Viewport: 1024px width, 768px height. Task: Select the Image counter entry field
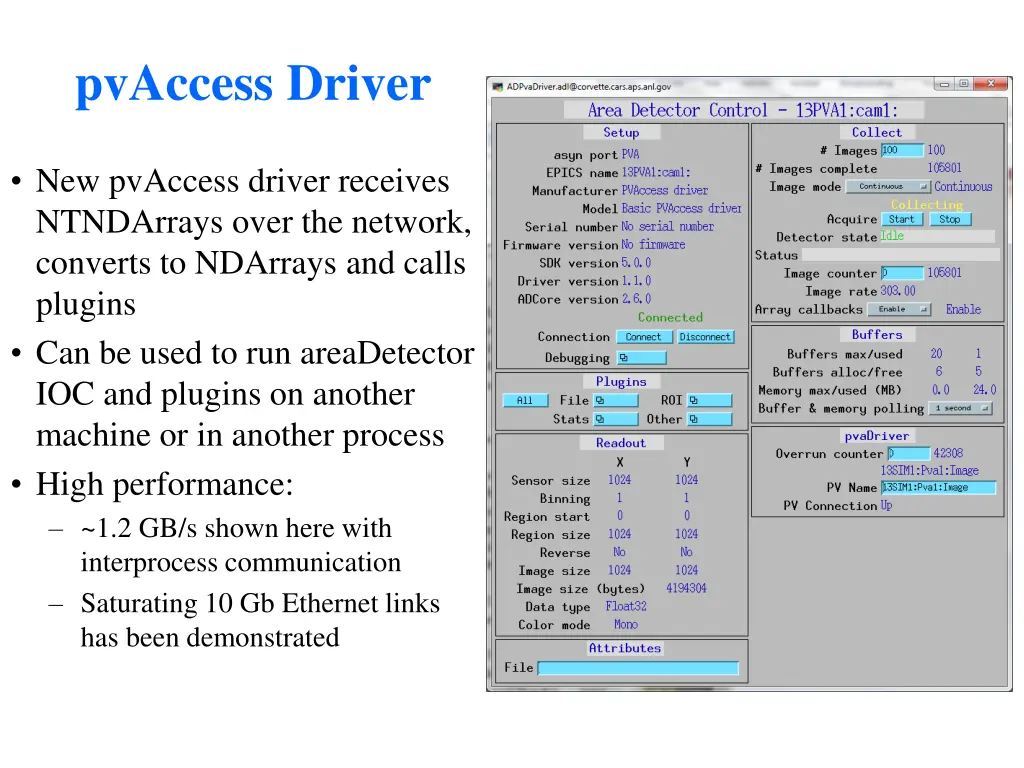(x=901, y=272)
